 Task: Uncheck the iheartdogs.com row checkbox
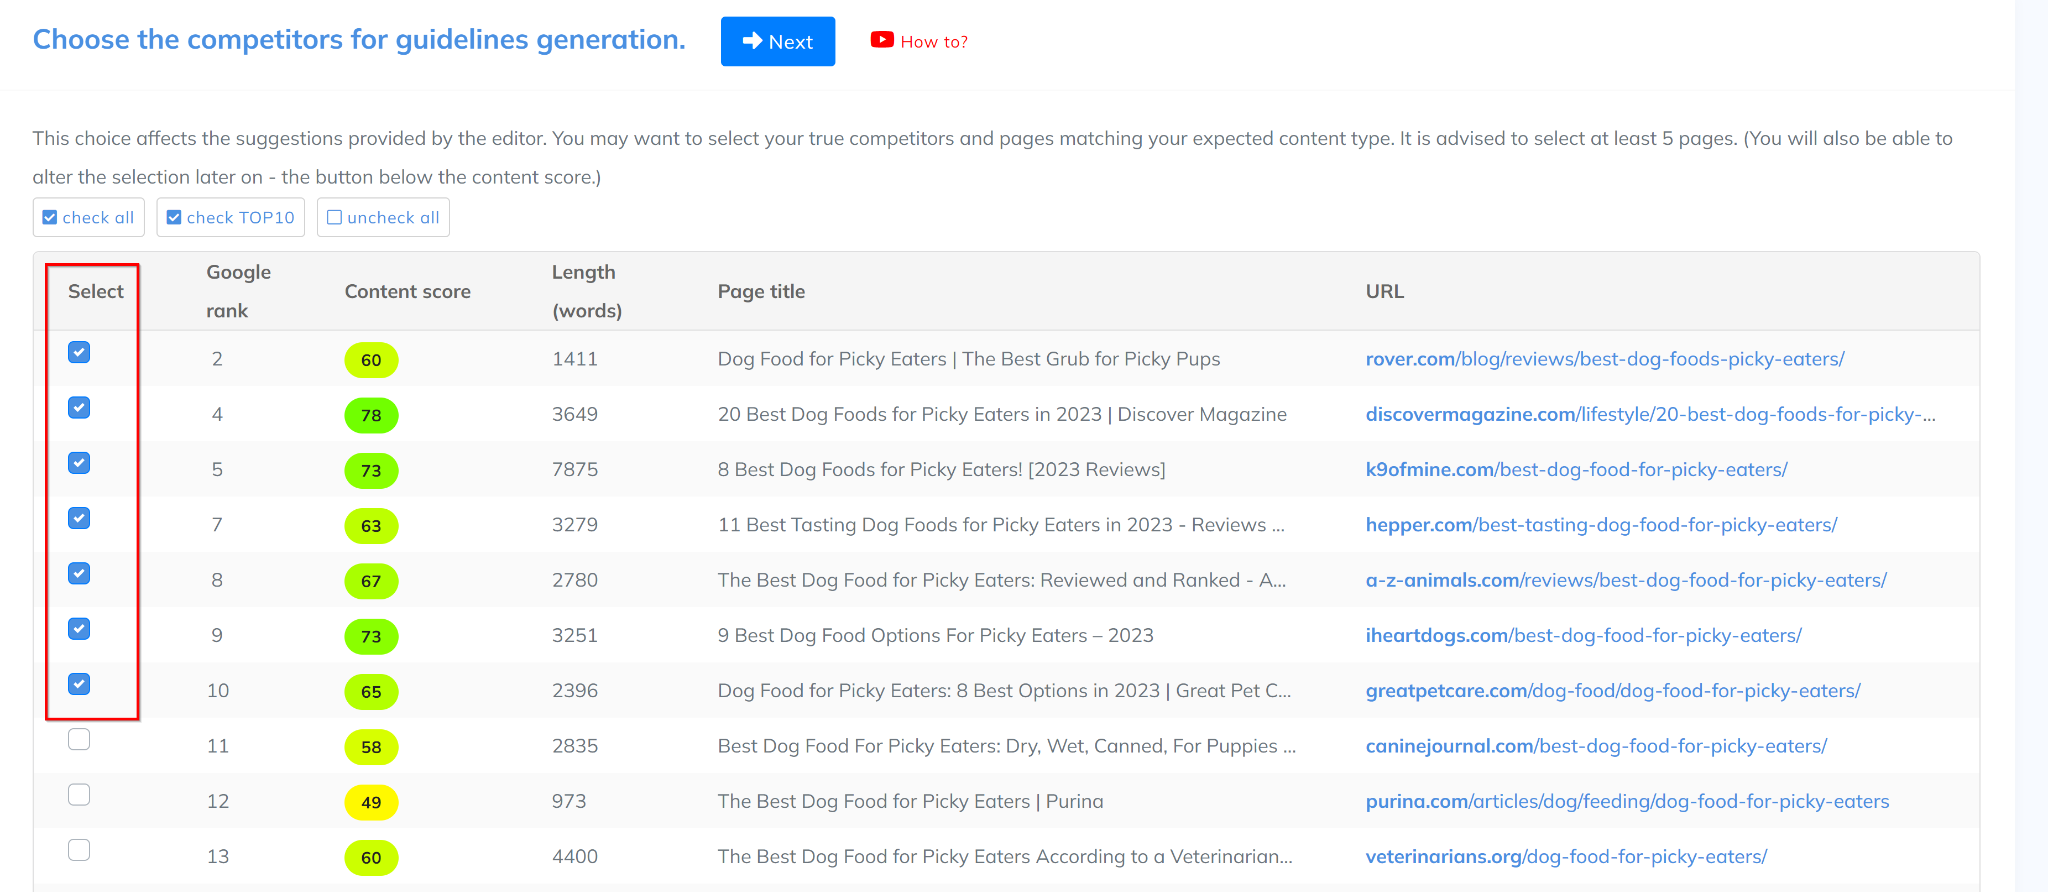click(x=79, y=629)
